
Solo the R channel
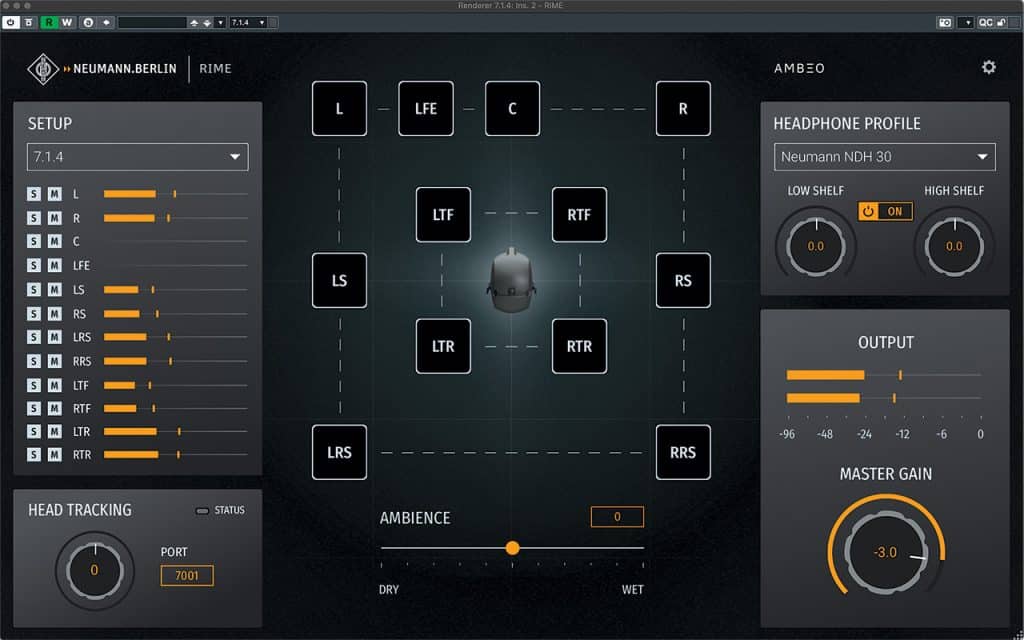tap(34, 218)
